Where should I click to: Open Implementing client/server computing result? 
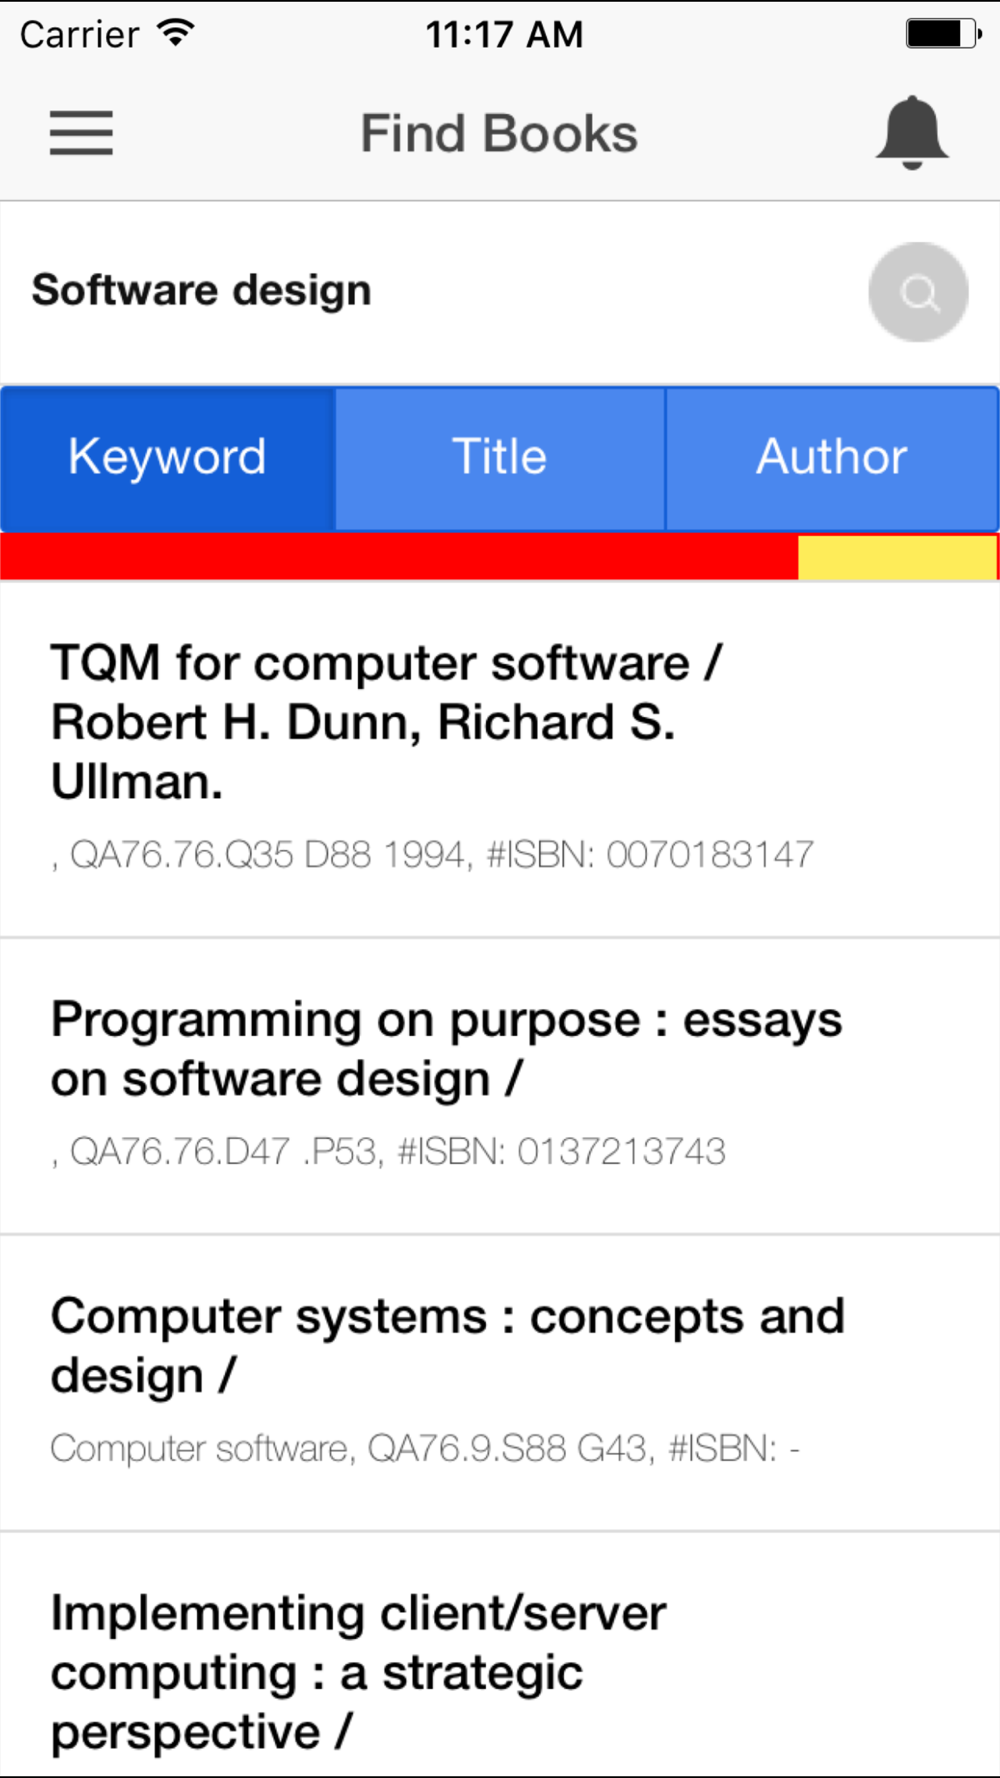pyautogui.click(x=500, y=1655)
